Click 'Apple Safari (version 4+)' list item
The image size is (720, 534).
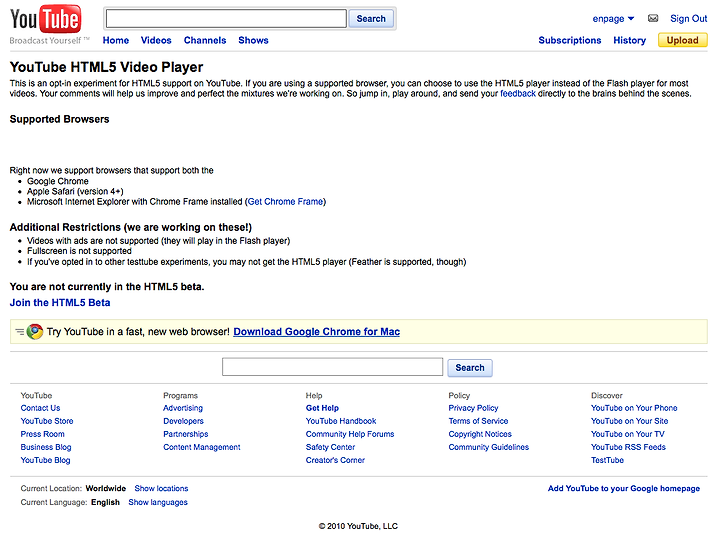coord(75,191)
